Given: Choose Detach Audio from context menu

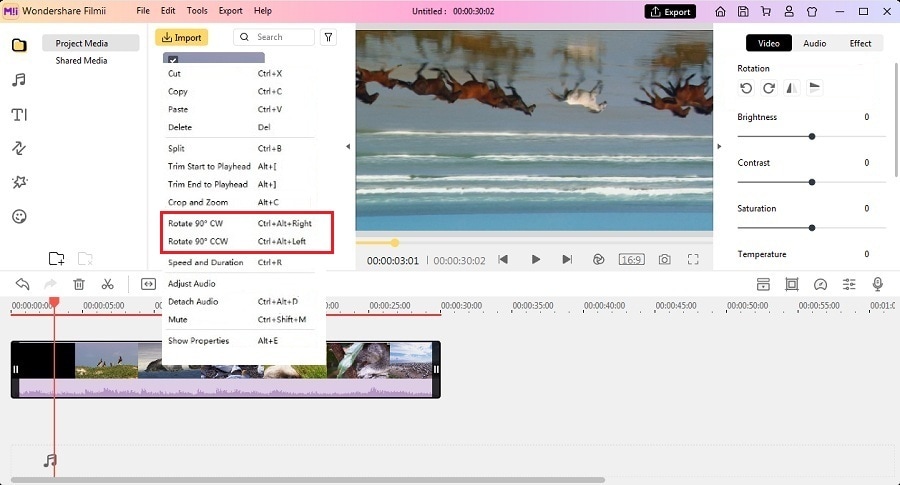Looking at the screenshot, I should point(239,301).
